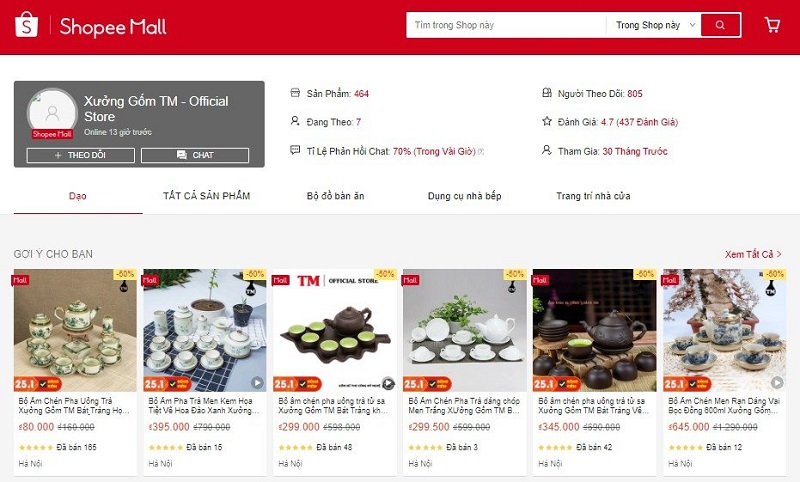Click the shop avatar profile picture

pos(52,113)
